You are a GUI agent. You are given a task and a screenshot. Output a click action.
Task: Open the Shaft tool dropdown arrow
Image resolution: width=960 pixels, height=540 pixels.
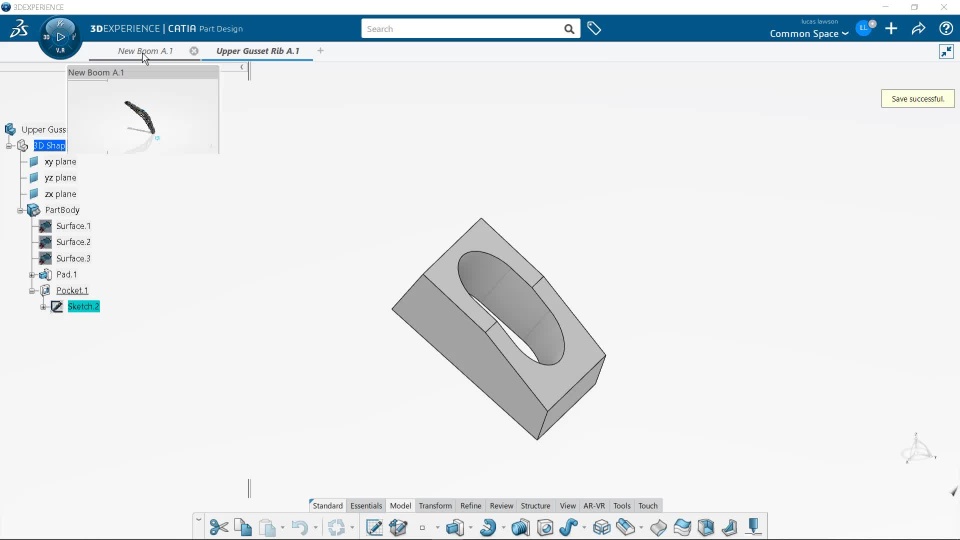tap(503, 527)
